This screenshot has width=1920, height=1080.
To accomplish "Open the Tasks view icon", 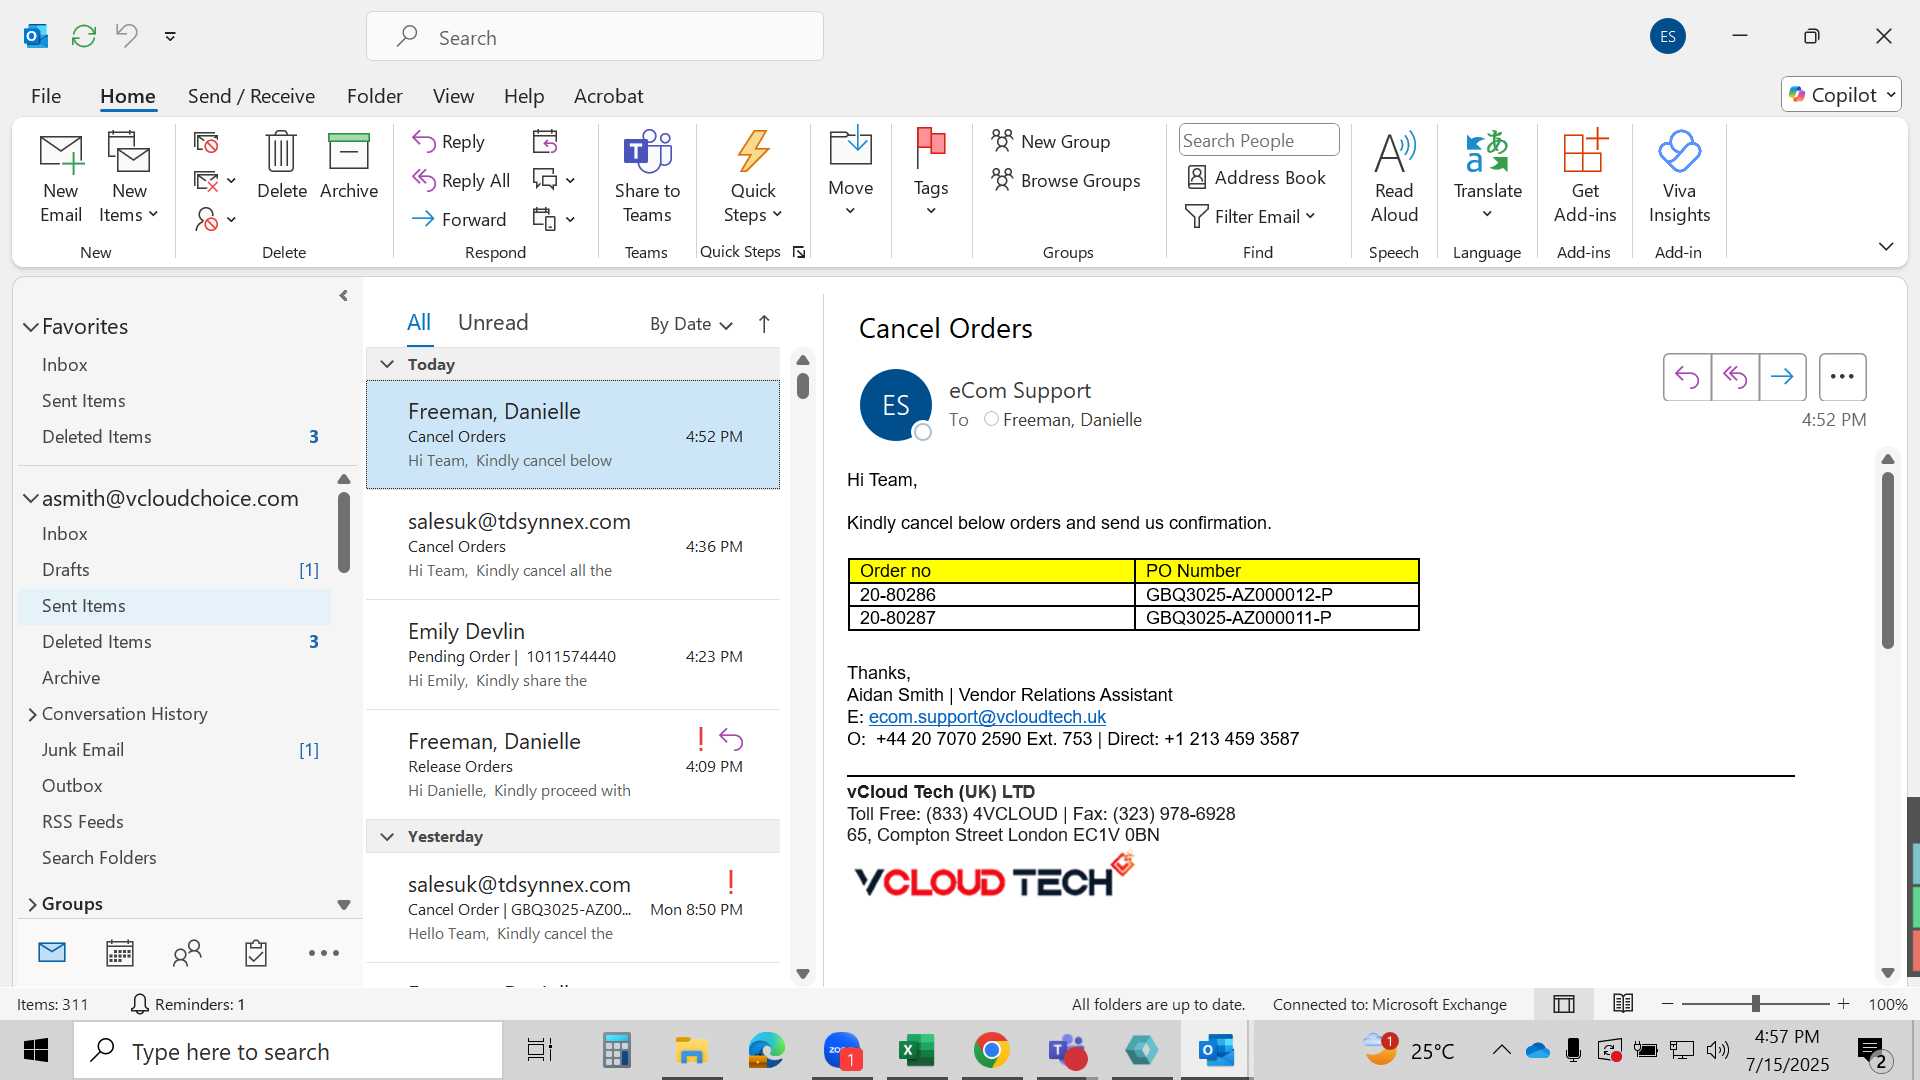I will pos(256,953).
